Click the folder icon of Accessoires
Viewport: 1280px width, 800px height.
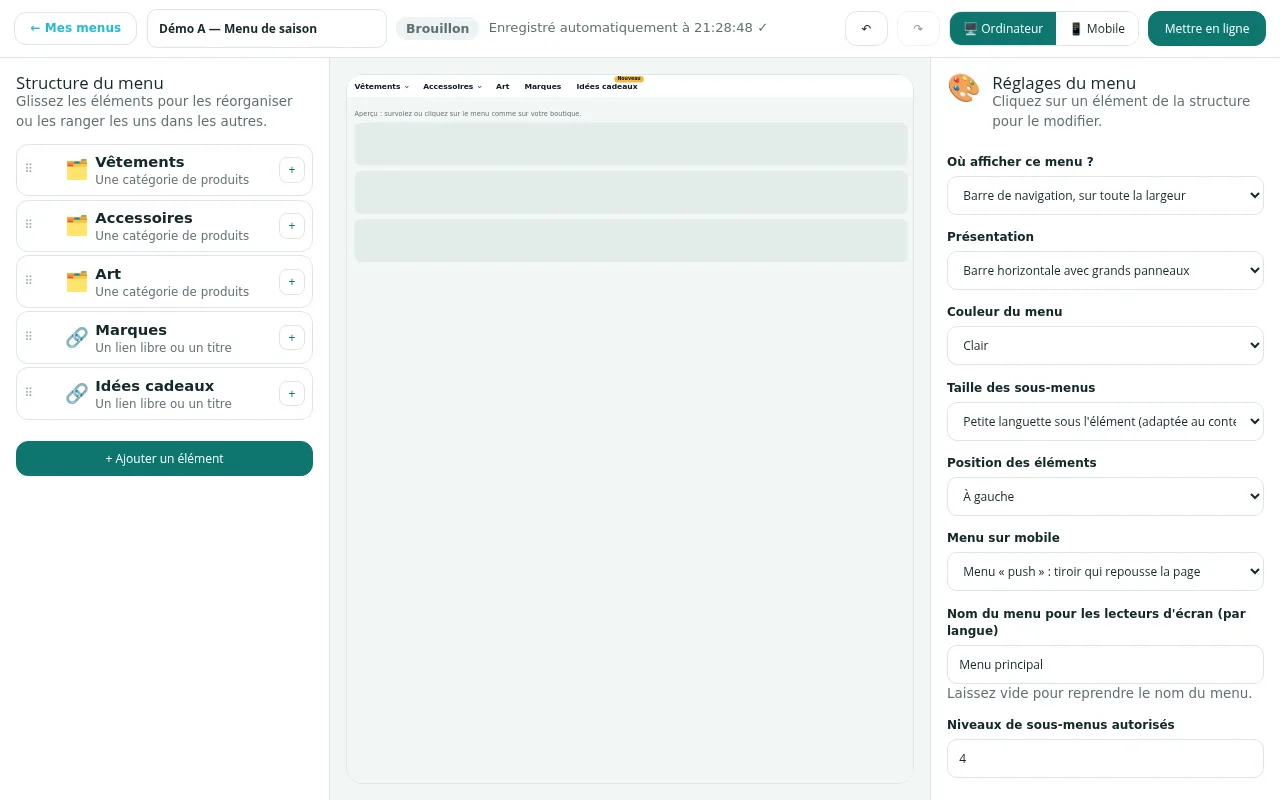tap(77, 226)
